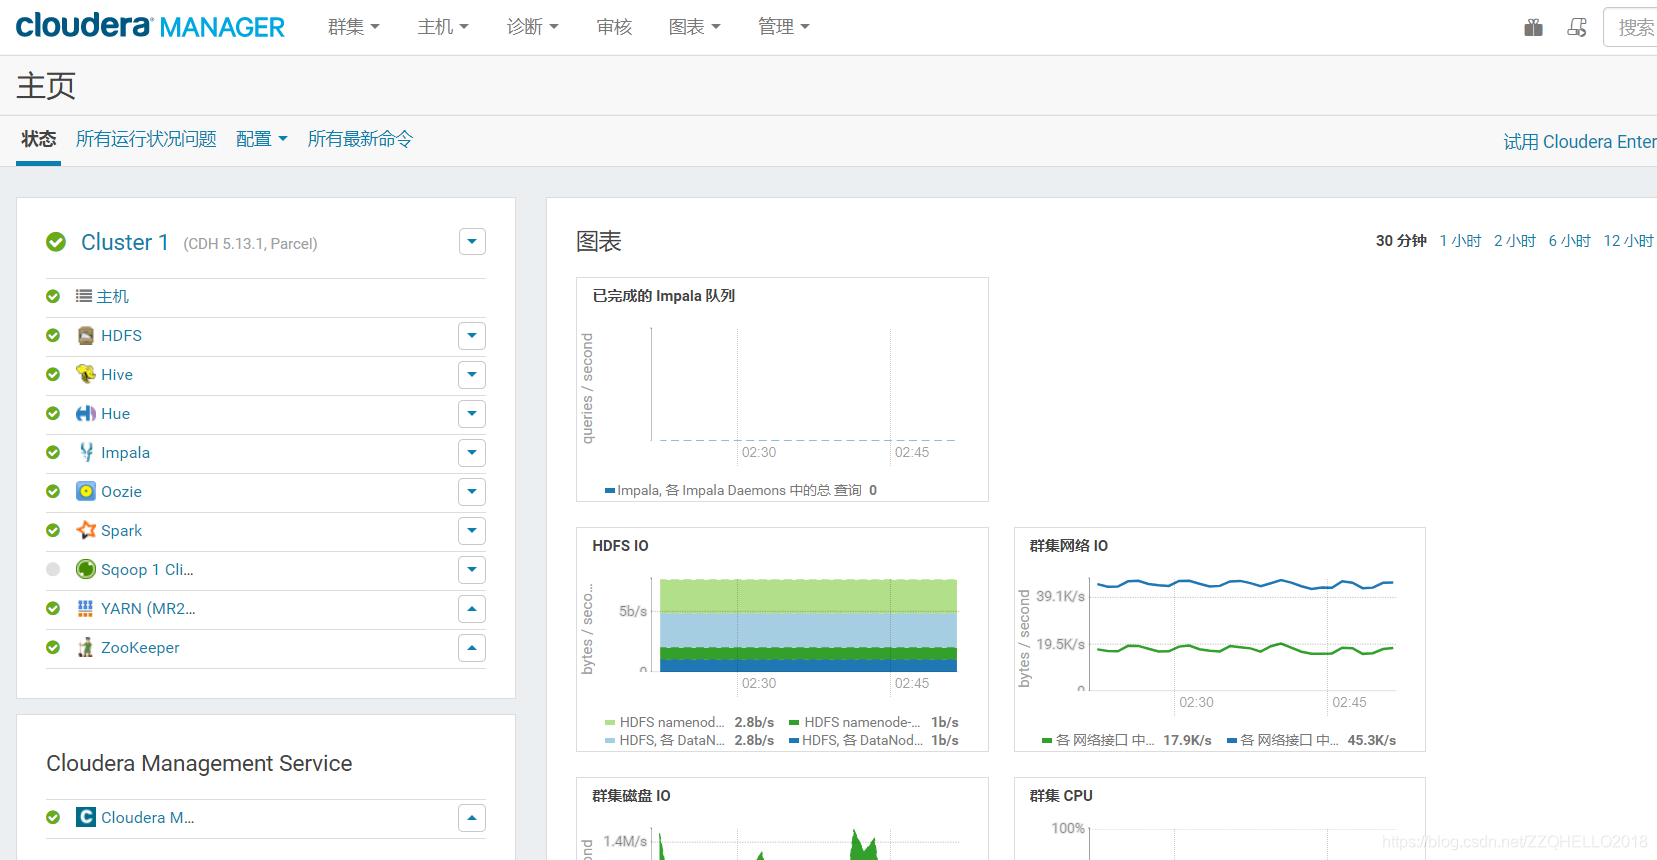Viewport: 1657px width, 860px height.
Task: Click inside the 搜索 search field
Action: [1630, 27]
